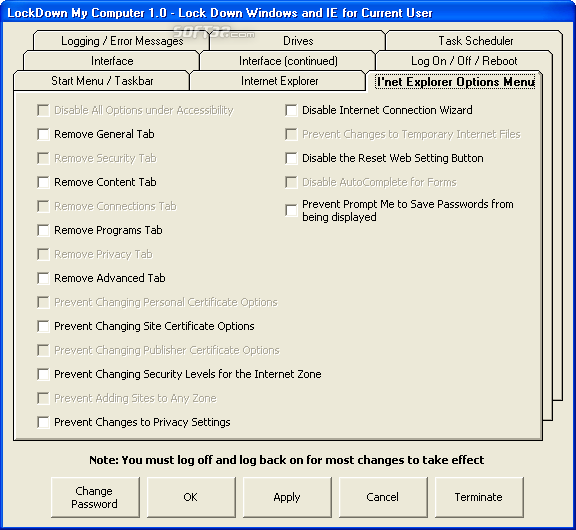576x530 pixels.
Task: Open the Task Scheduler tab
Action: click(475, 41)
